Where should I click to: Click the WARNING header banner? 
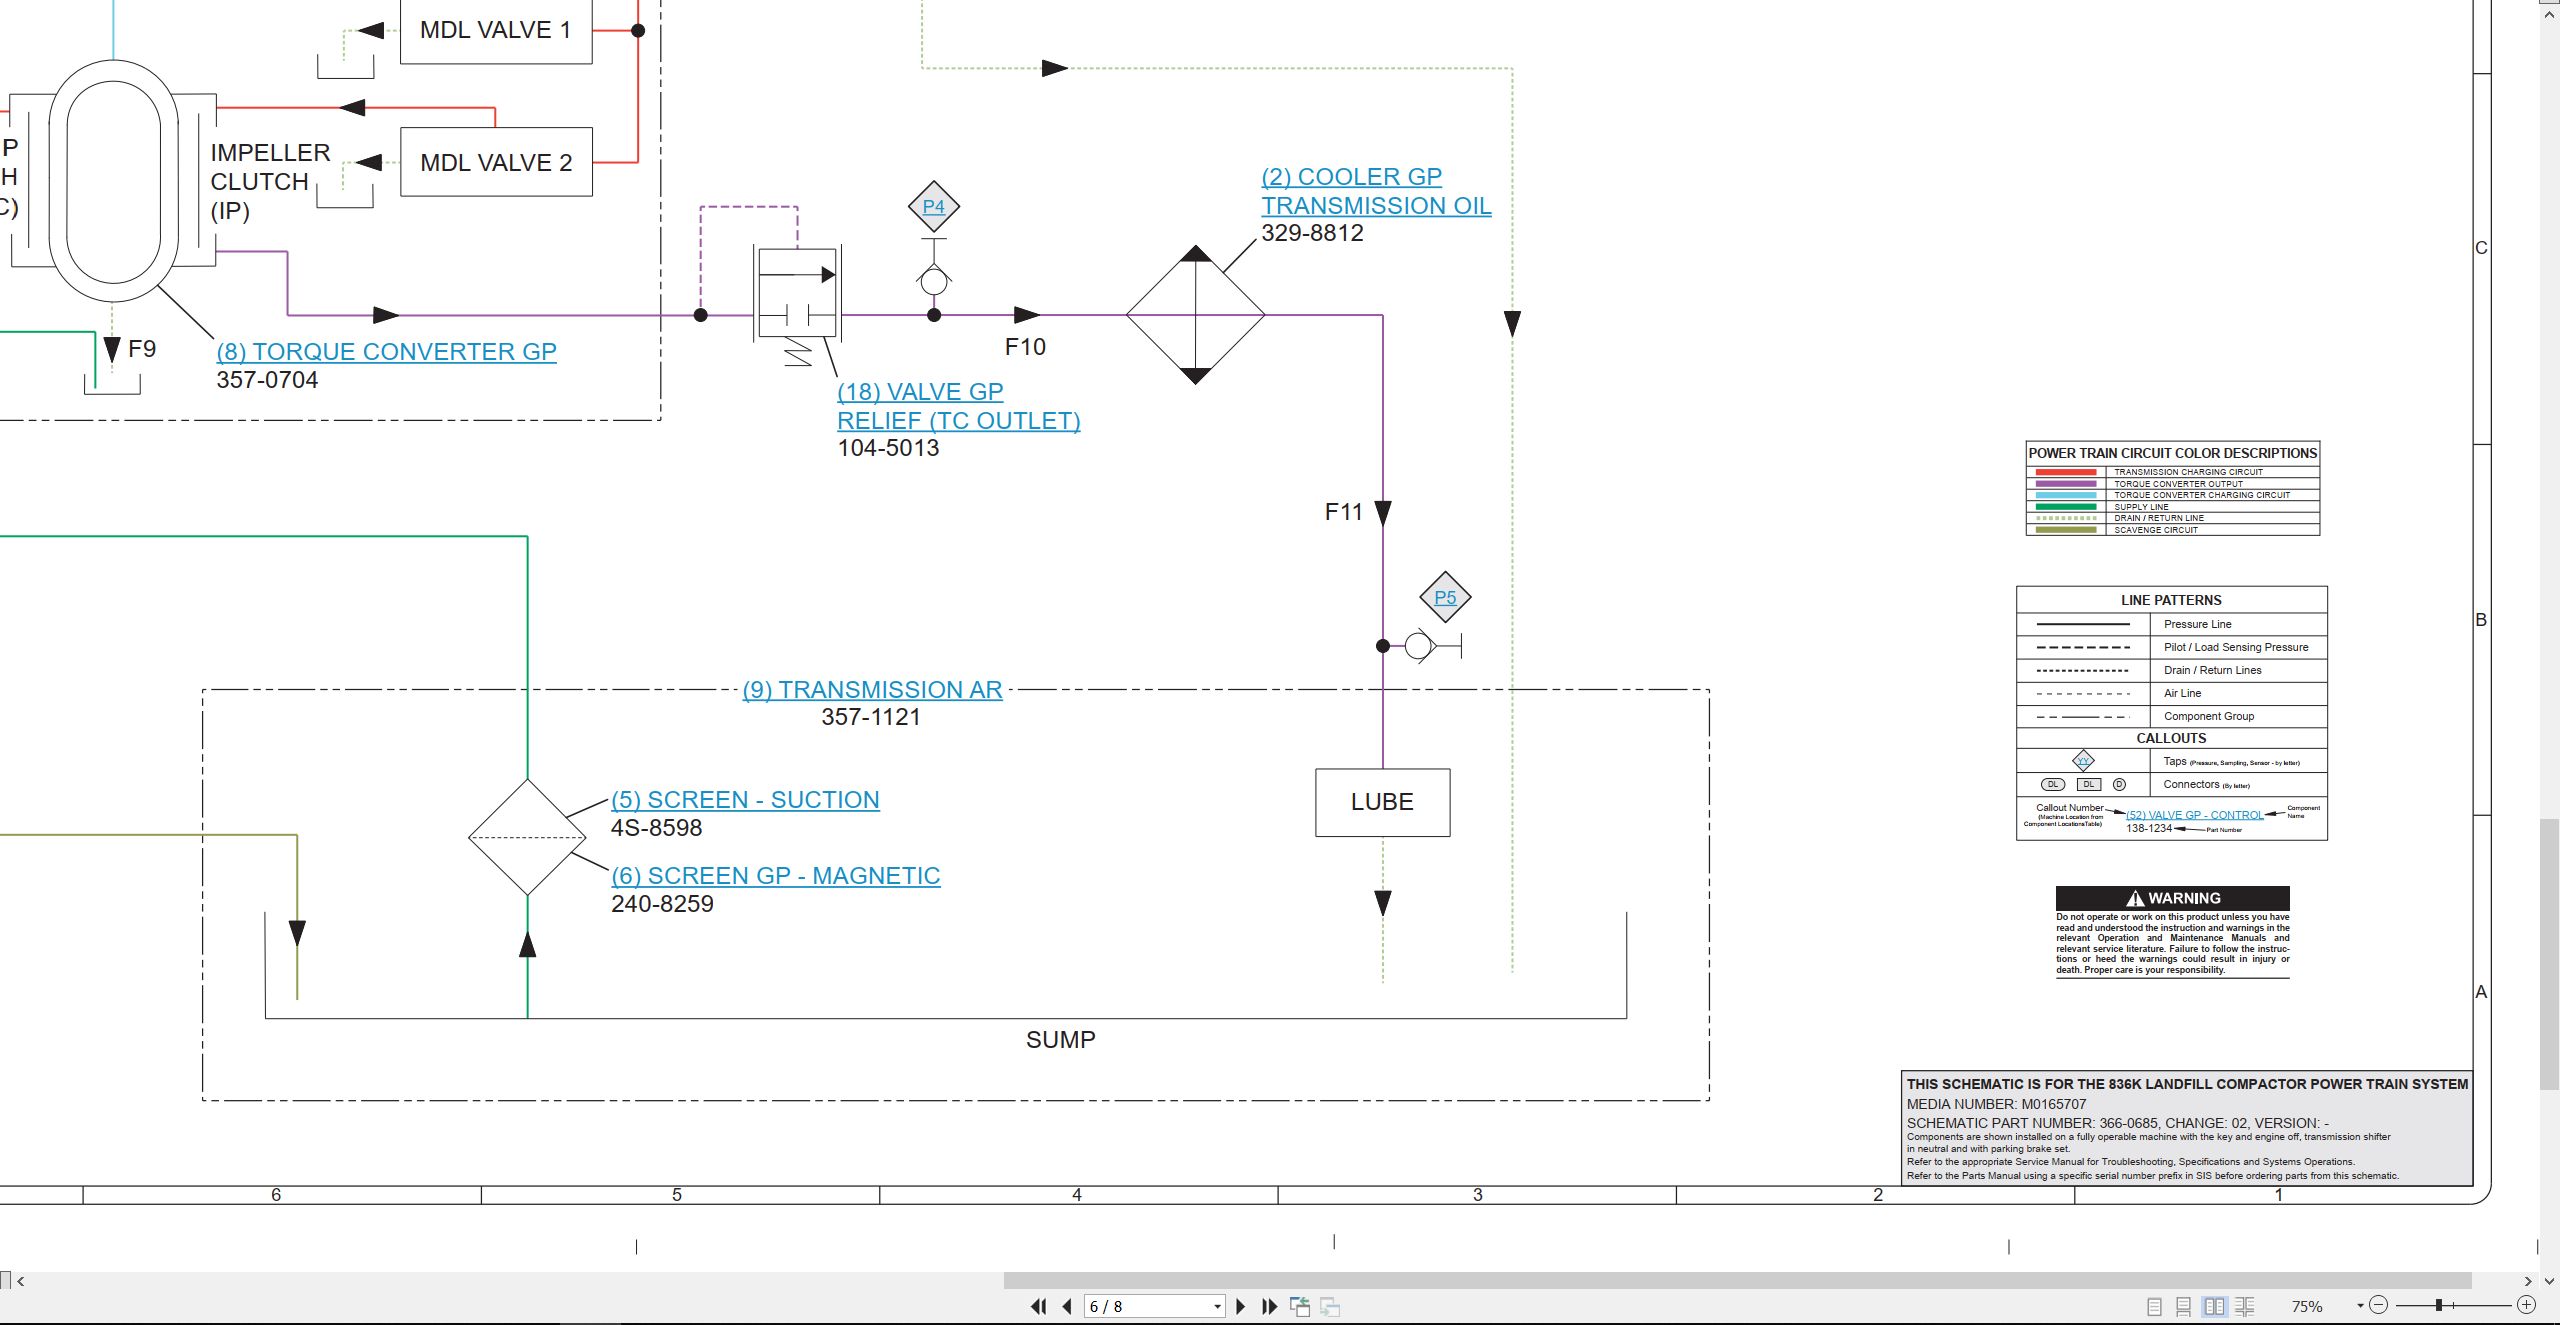click(x=2172, y=898)
